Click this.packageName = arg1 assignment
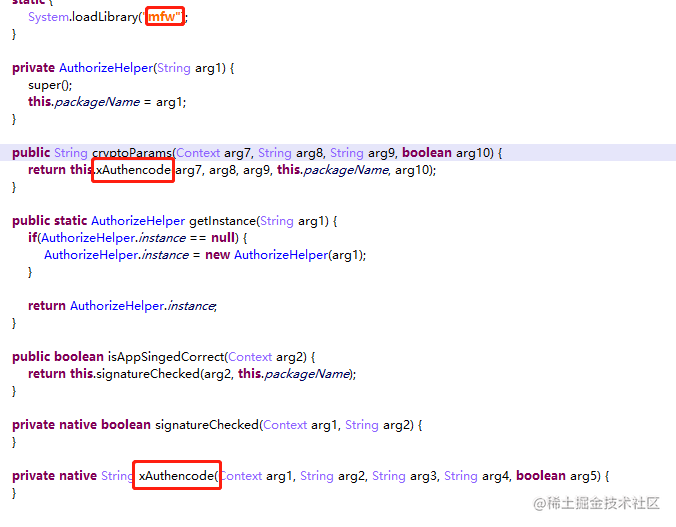 click(x=107, y=102)
